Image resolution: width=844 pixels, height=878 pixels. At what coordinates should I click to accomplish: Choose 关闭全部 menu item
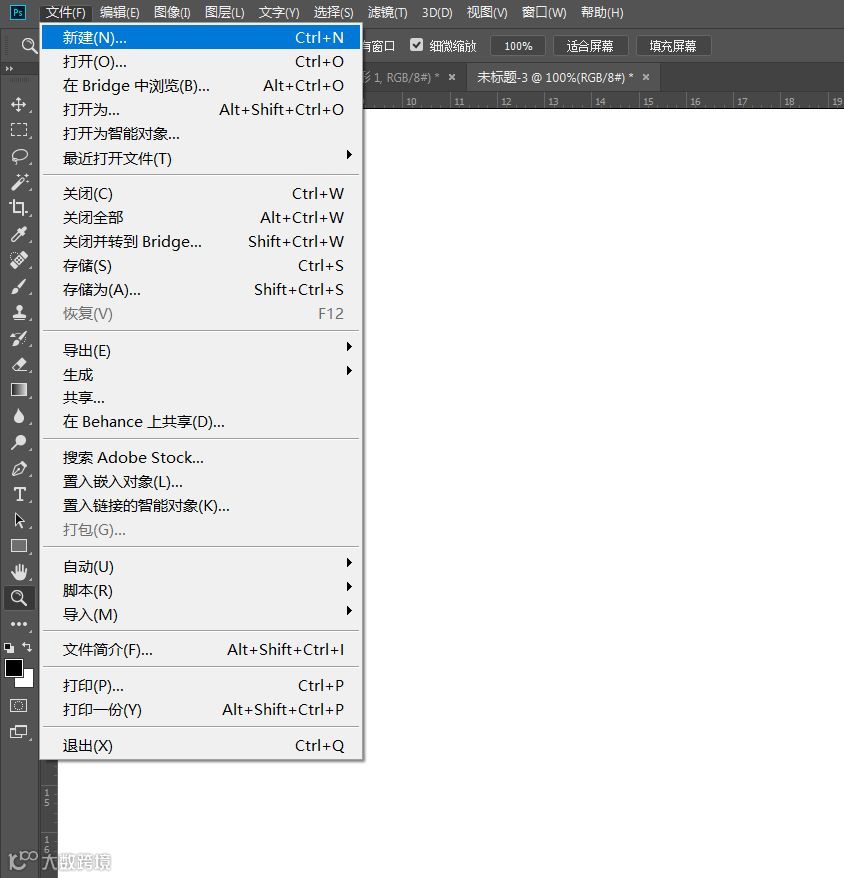(202, 217)
